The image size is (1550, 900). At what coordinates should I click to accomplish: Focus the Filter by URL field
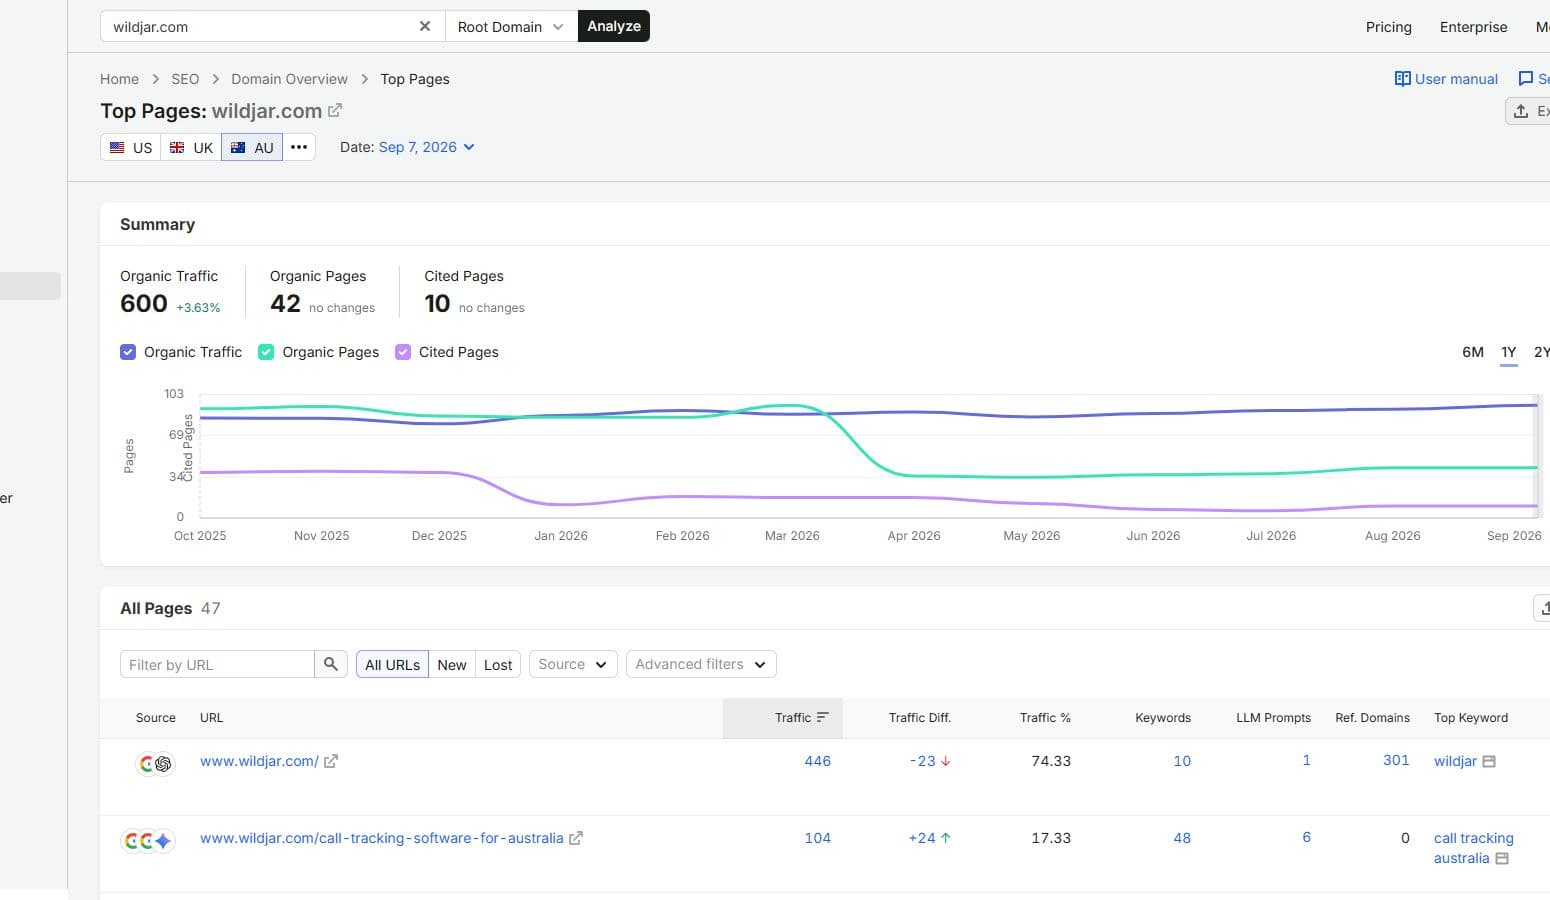[x=217, y=664]
